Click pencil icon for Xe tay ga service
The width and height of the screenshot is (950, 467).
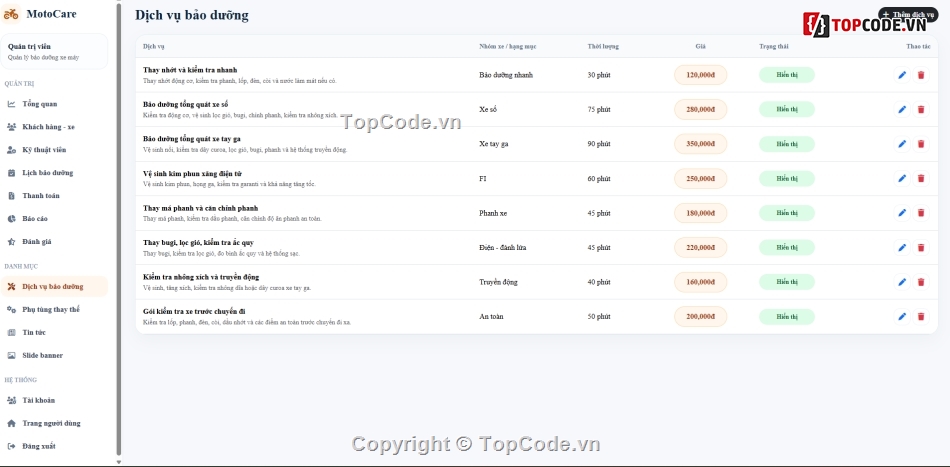pos(902,144)
